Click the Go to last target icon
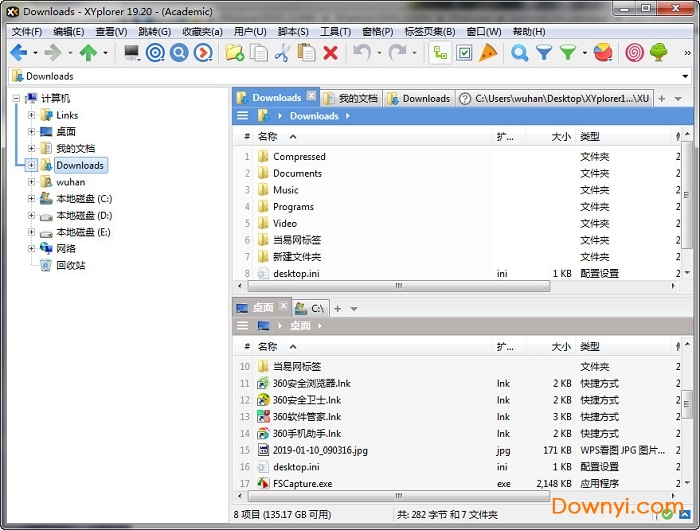This screenshot has width=700, height=530. tap(203, 53)
